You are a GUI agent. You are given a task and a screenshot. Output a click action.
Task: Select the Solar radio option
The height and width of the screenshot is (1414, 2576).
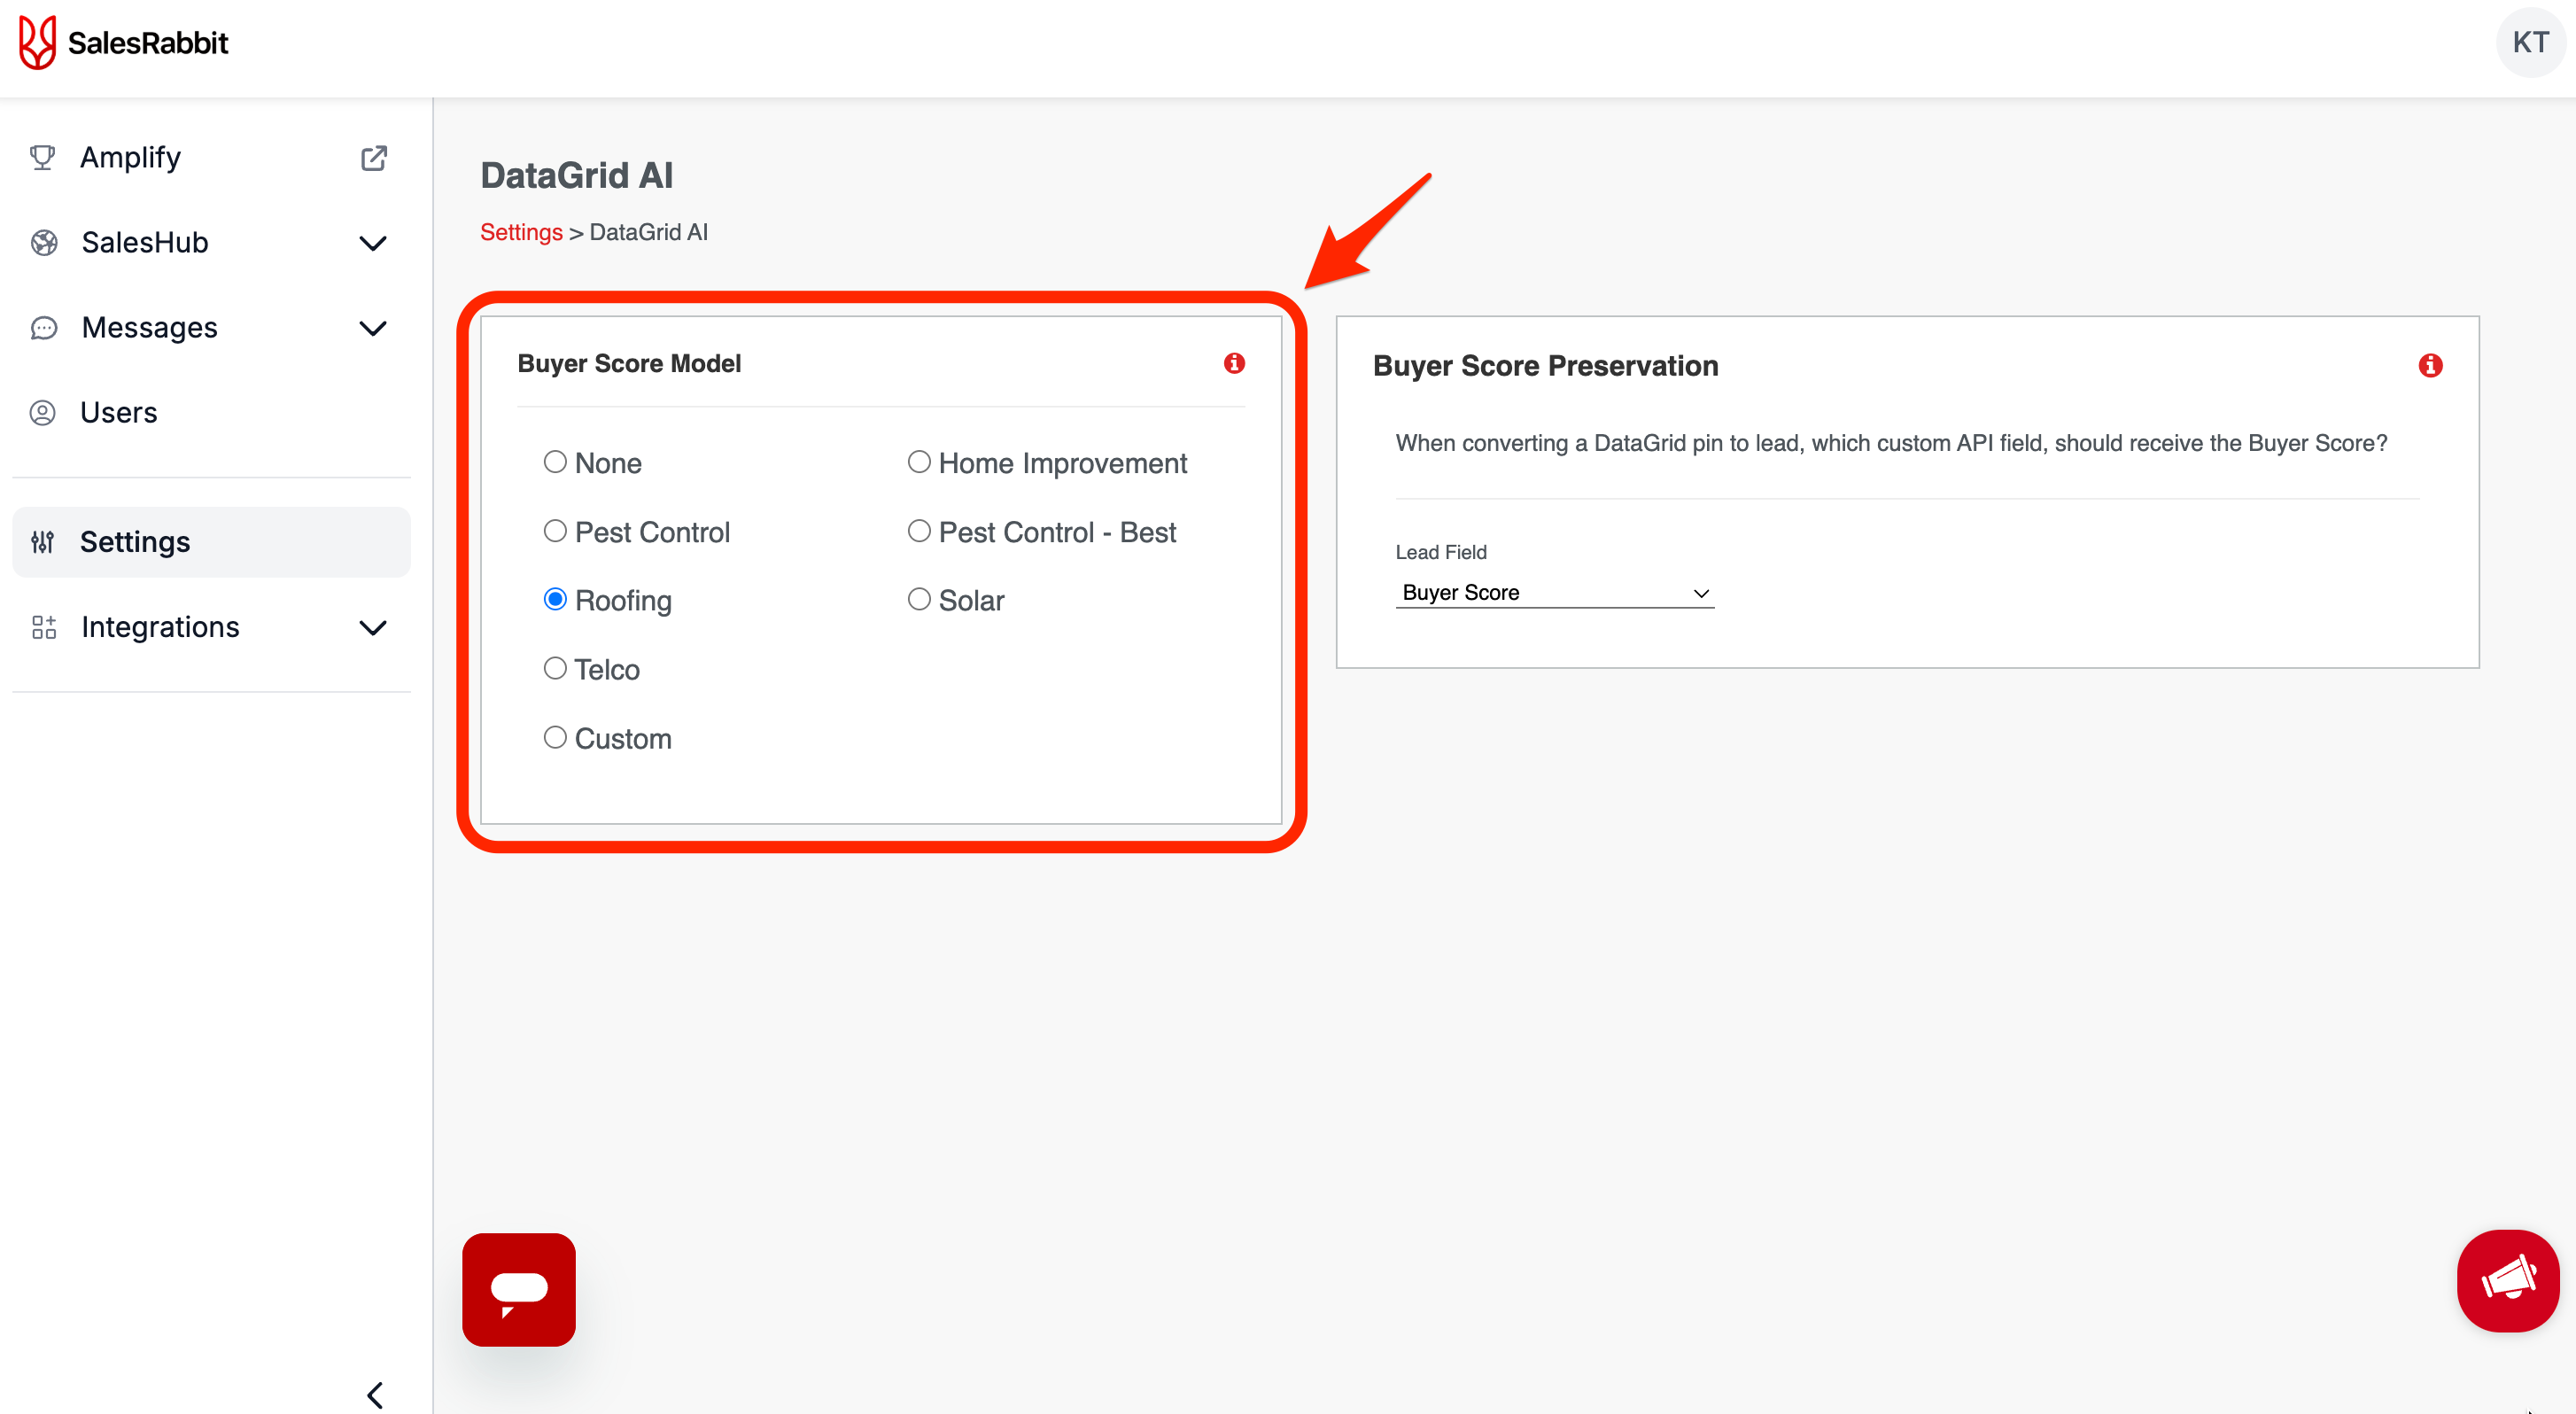pos(919,599)
